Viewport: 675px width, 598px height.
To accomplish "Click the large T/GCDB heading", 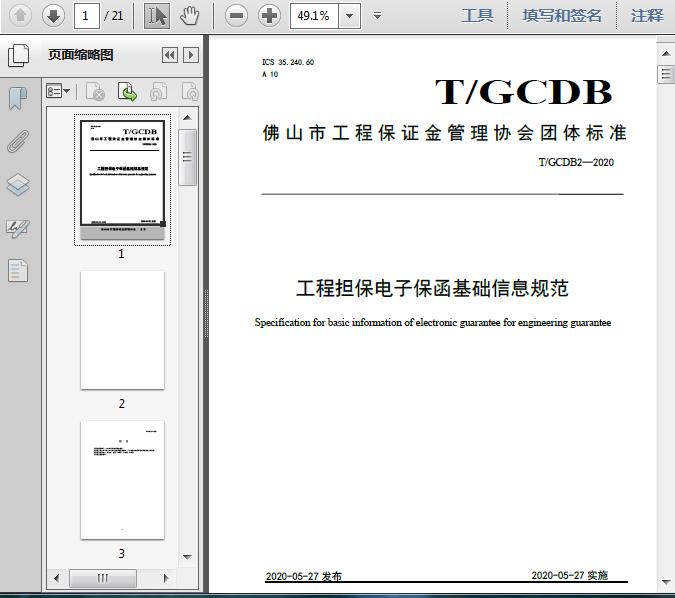I will pos(523,92).
